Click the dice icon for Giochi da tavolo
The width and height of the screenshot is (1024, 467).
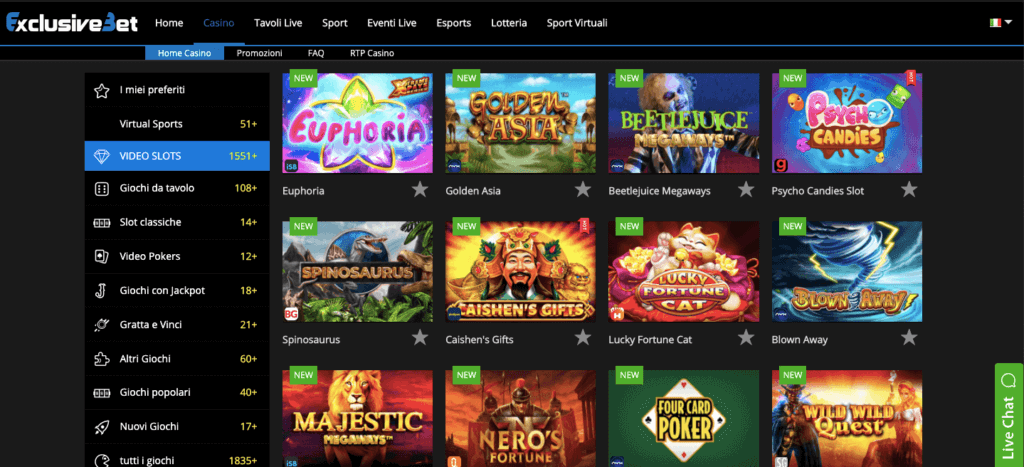tap(101, 189)
